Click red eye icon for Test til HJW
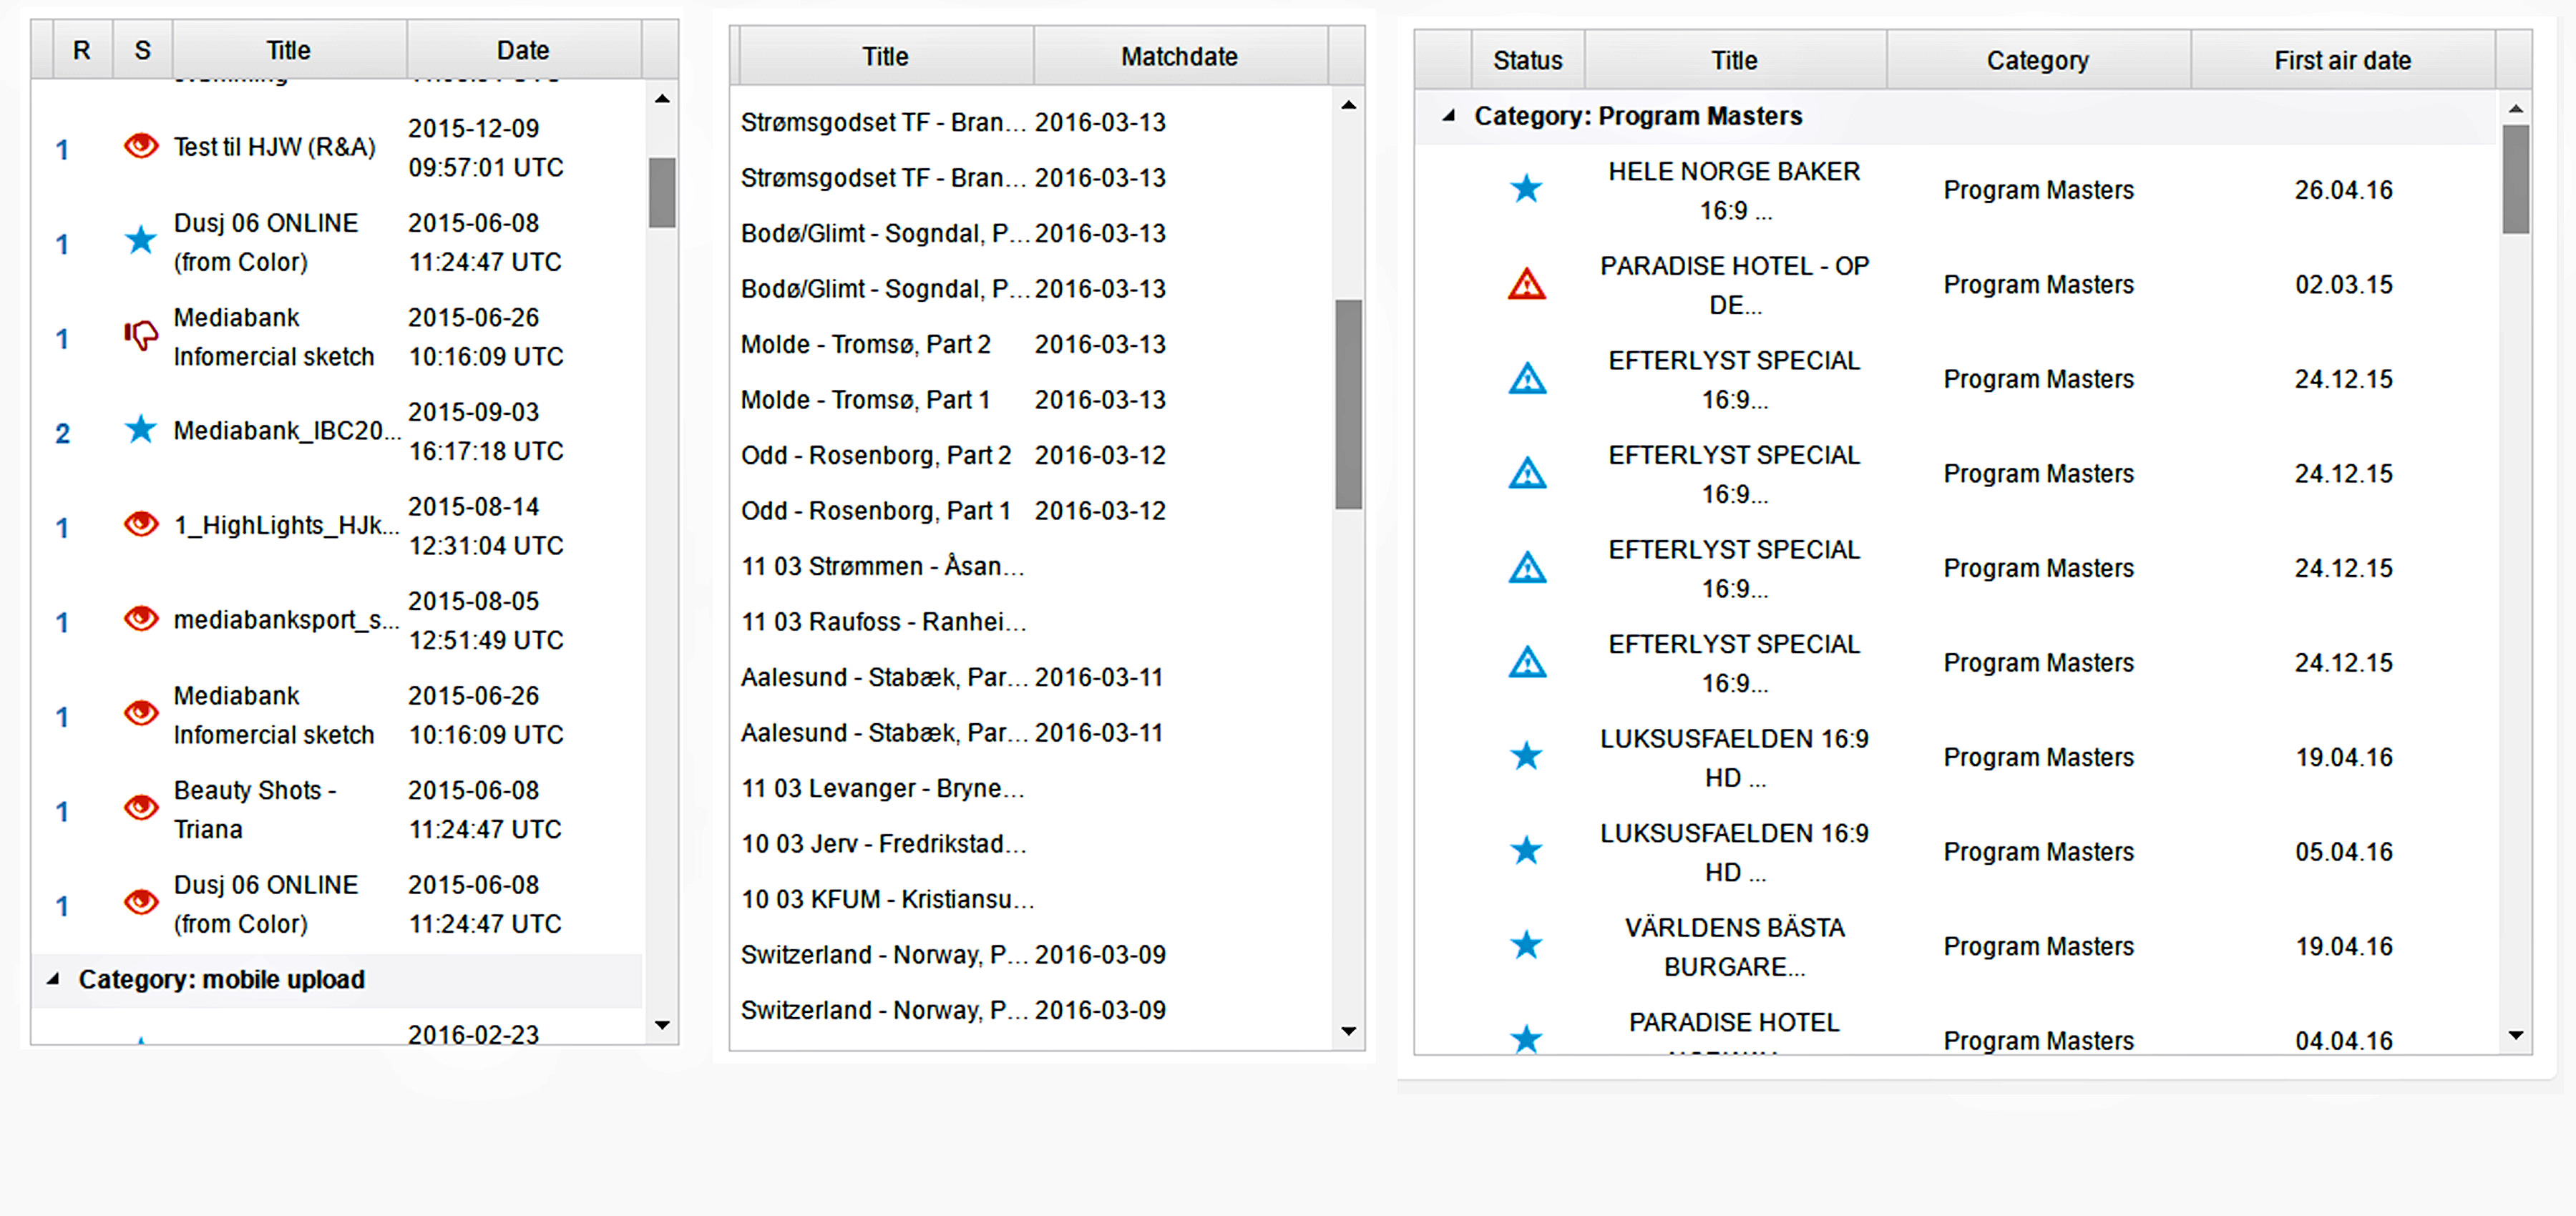The width and height of the screenshot is (2576, 1216). point(141,146)
